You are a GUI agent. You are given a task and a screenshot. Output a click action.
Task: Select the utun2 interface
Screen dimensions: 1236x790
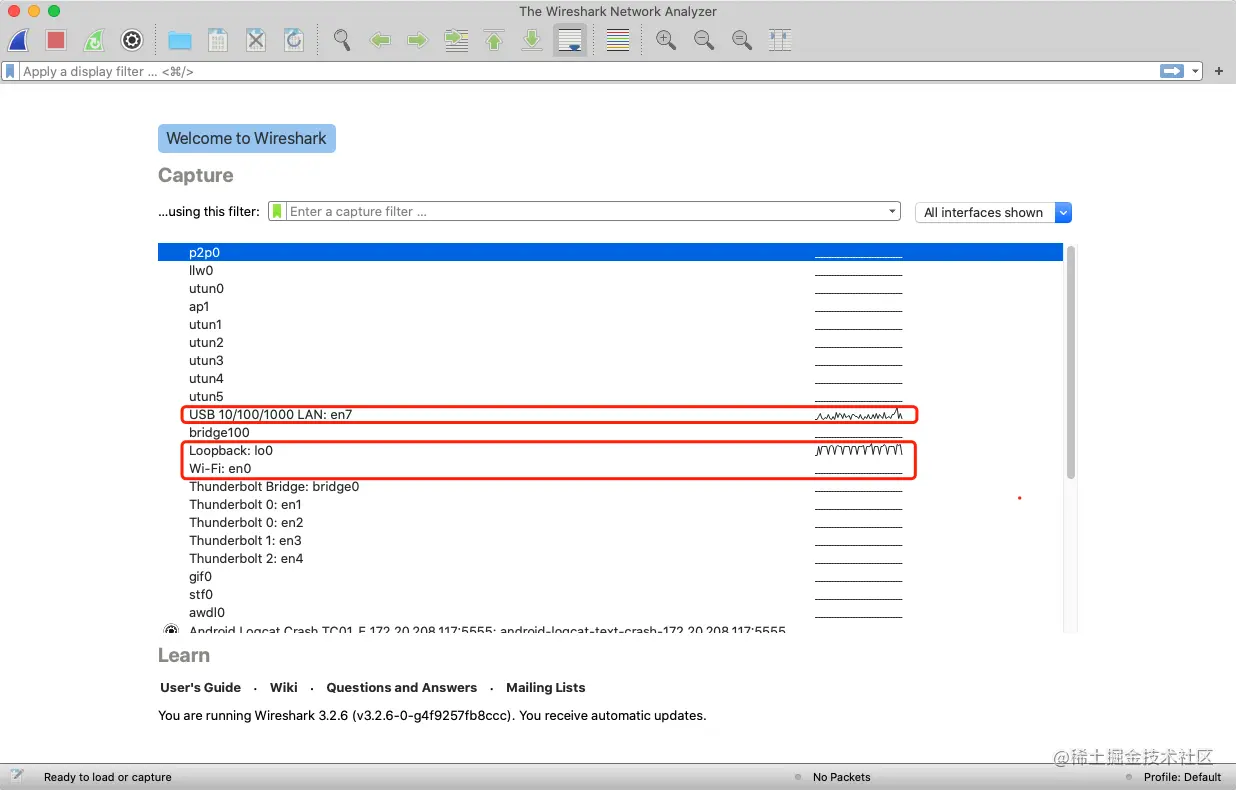point(610,342)
